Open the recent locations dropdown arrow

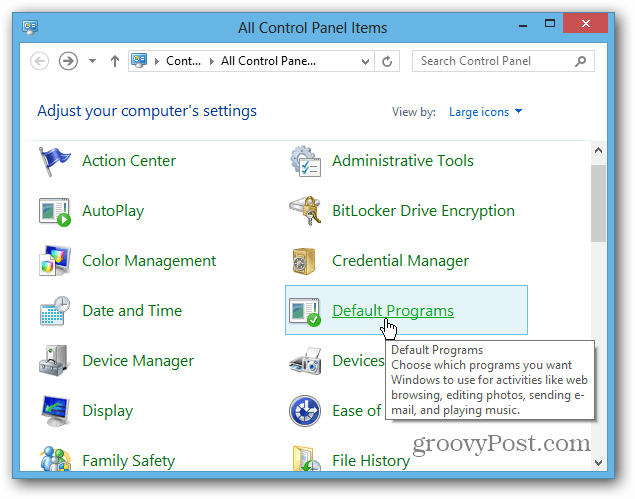pos(93,61)
